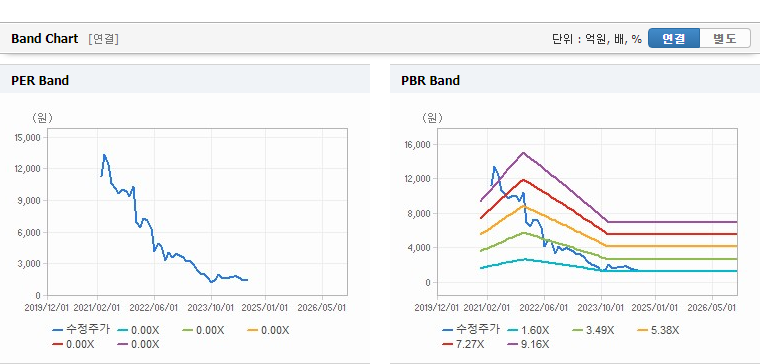760x364 pixels.
Task: Toggle 수정주가 series in PBR Band legend
Action: coord(471,330)
